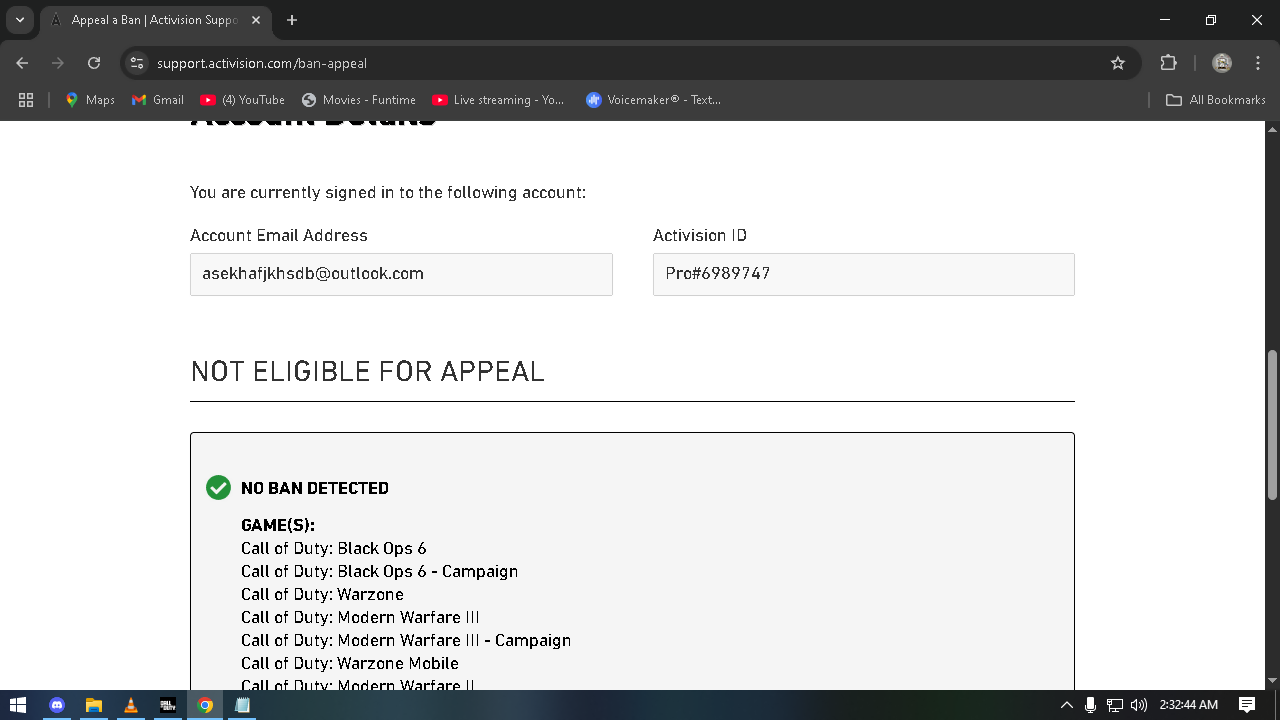Launch Discord from the taskbar
The height and width of the screenshot is (720, 1280).
[x=56, y=705]
